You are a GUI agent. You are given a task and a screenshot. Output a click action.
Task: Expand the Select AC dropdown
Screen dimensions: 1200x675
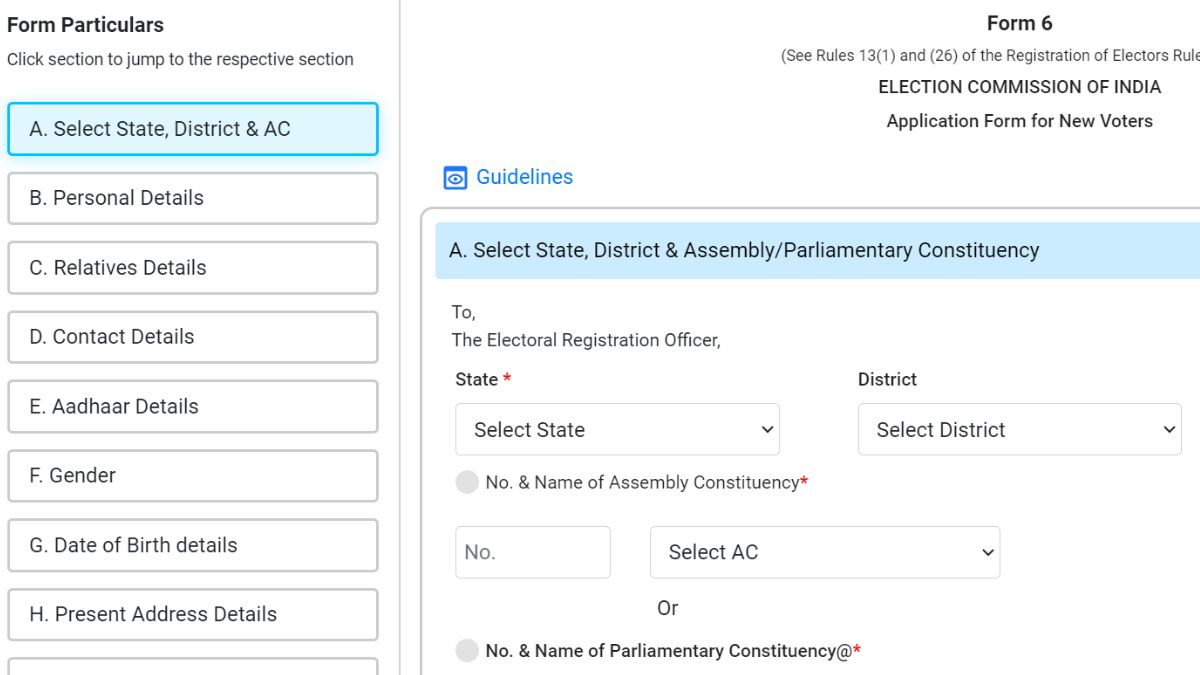tap(824, 551)
